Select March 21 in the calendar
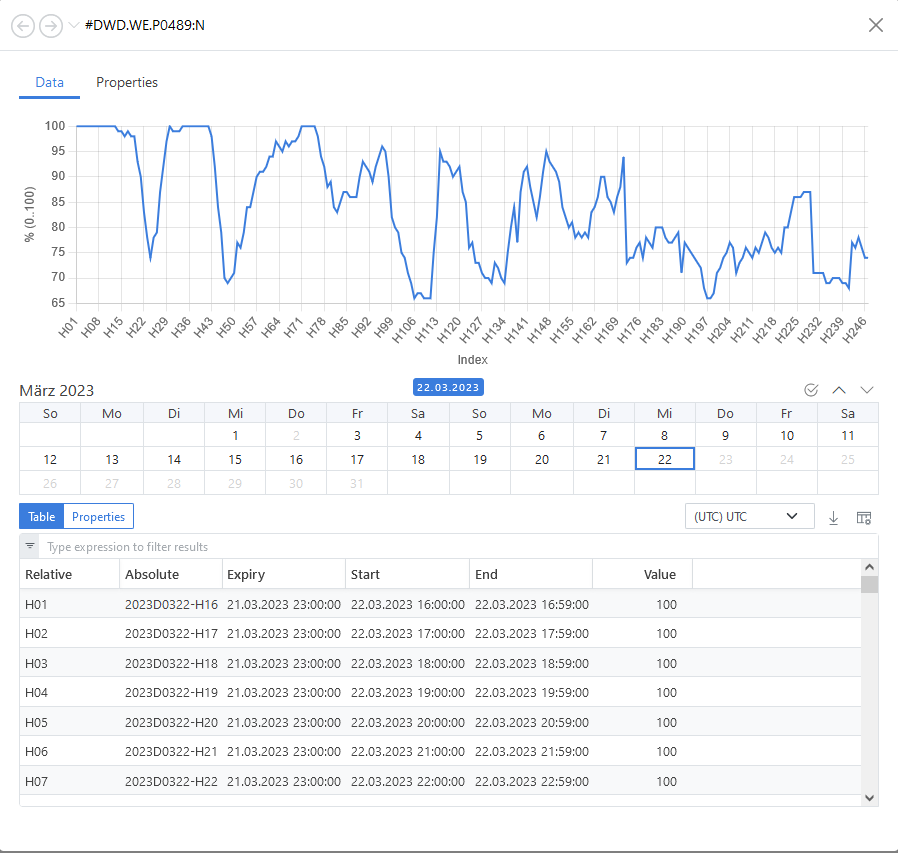 click(x=603, y=460)
